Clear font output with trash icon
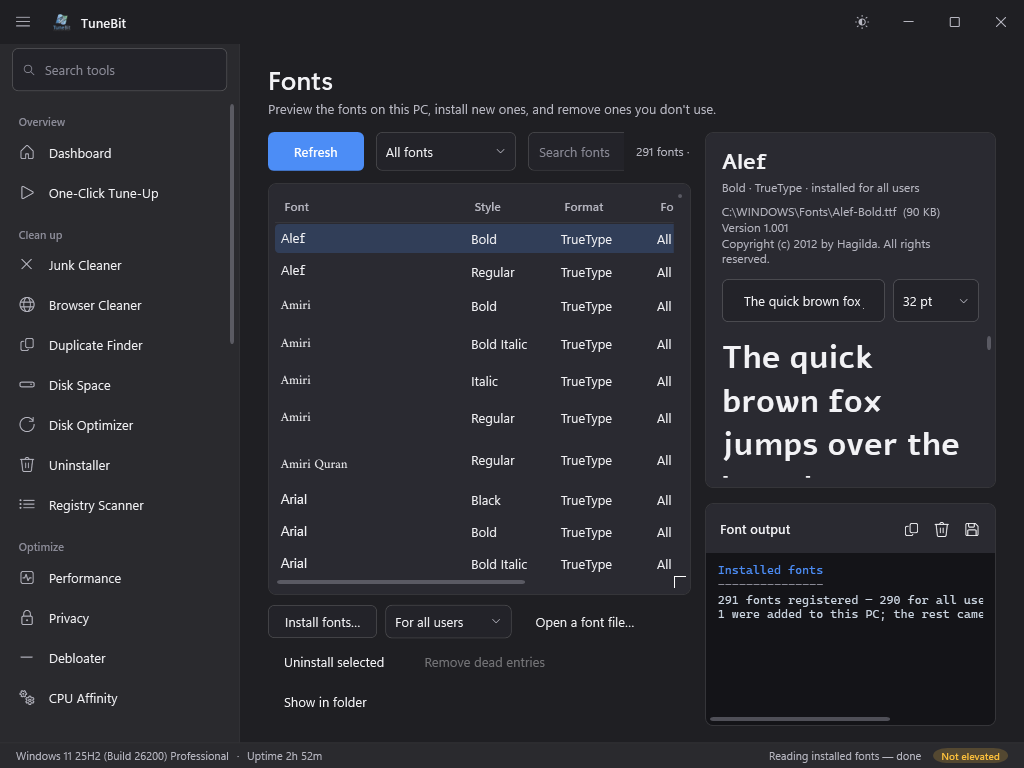Image resolution: width=1024 pixels, height=768 pixels. pyautogui.click(x=941, y=530)
